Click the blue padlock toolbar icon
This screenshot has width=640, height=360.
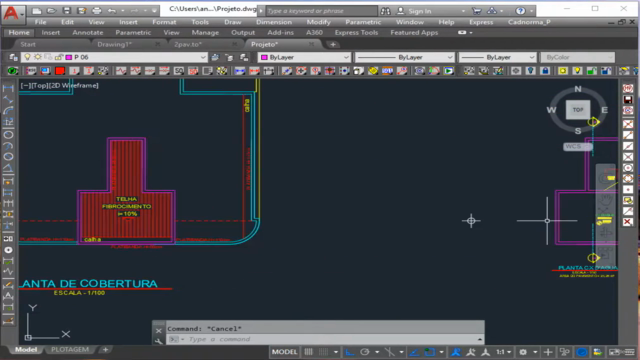[x=545, y=71]
